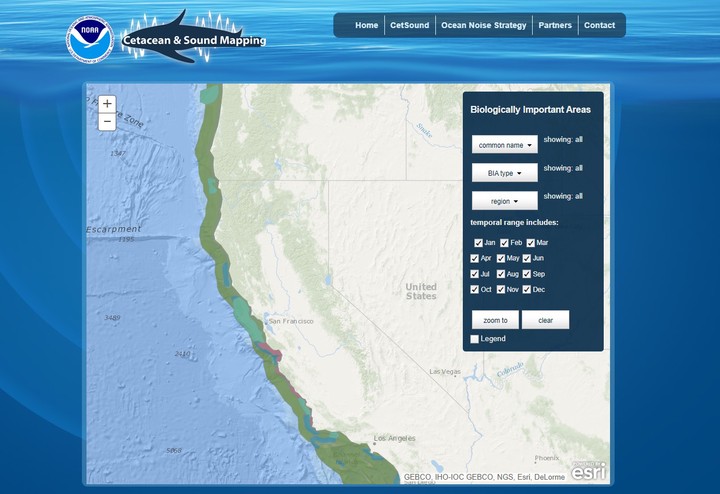Toggle the Oct month checkbox

click(475, 290)
